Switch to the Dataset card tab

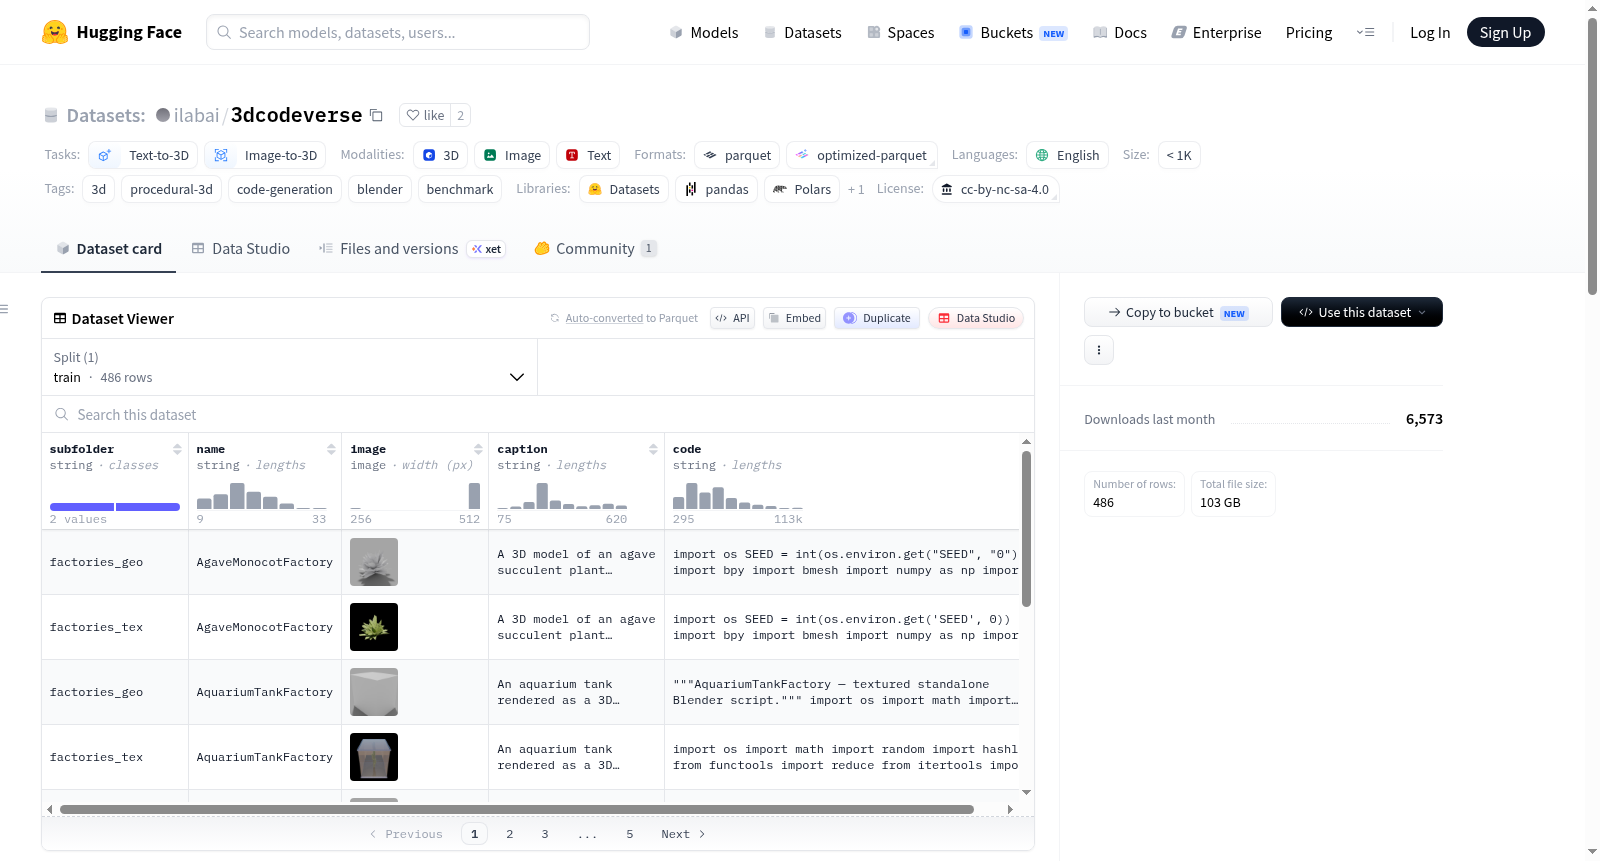coord(108,248)
